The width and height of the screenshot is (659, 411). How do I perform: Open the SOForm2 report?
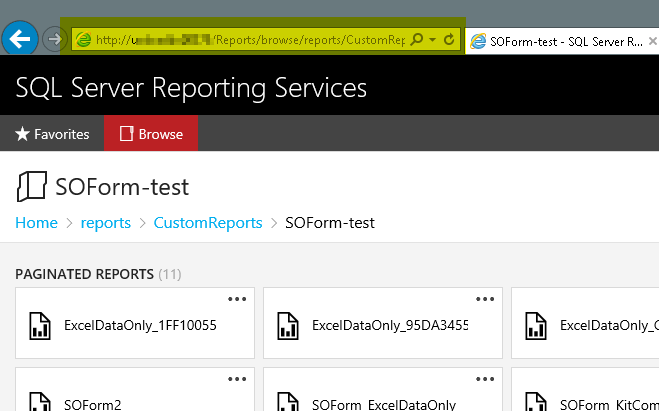135,390
